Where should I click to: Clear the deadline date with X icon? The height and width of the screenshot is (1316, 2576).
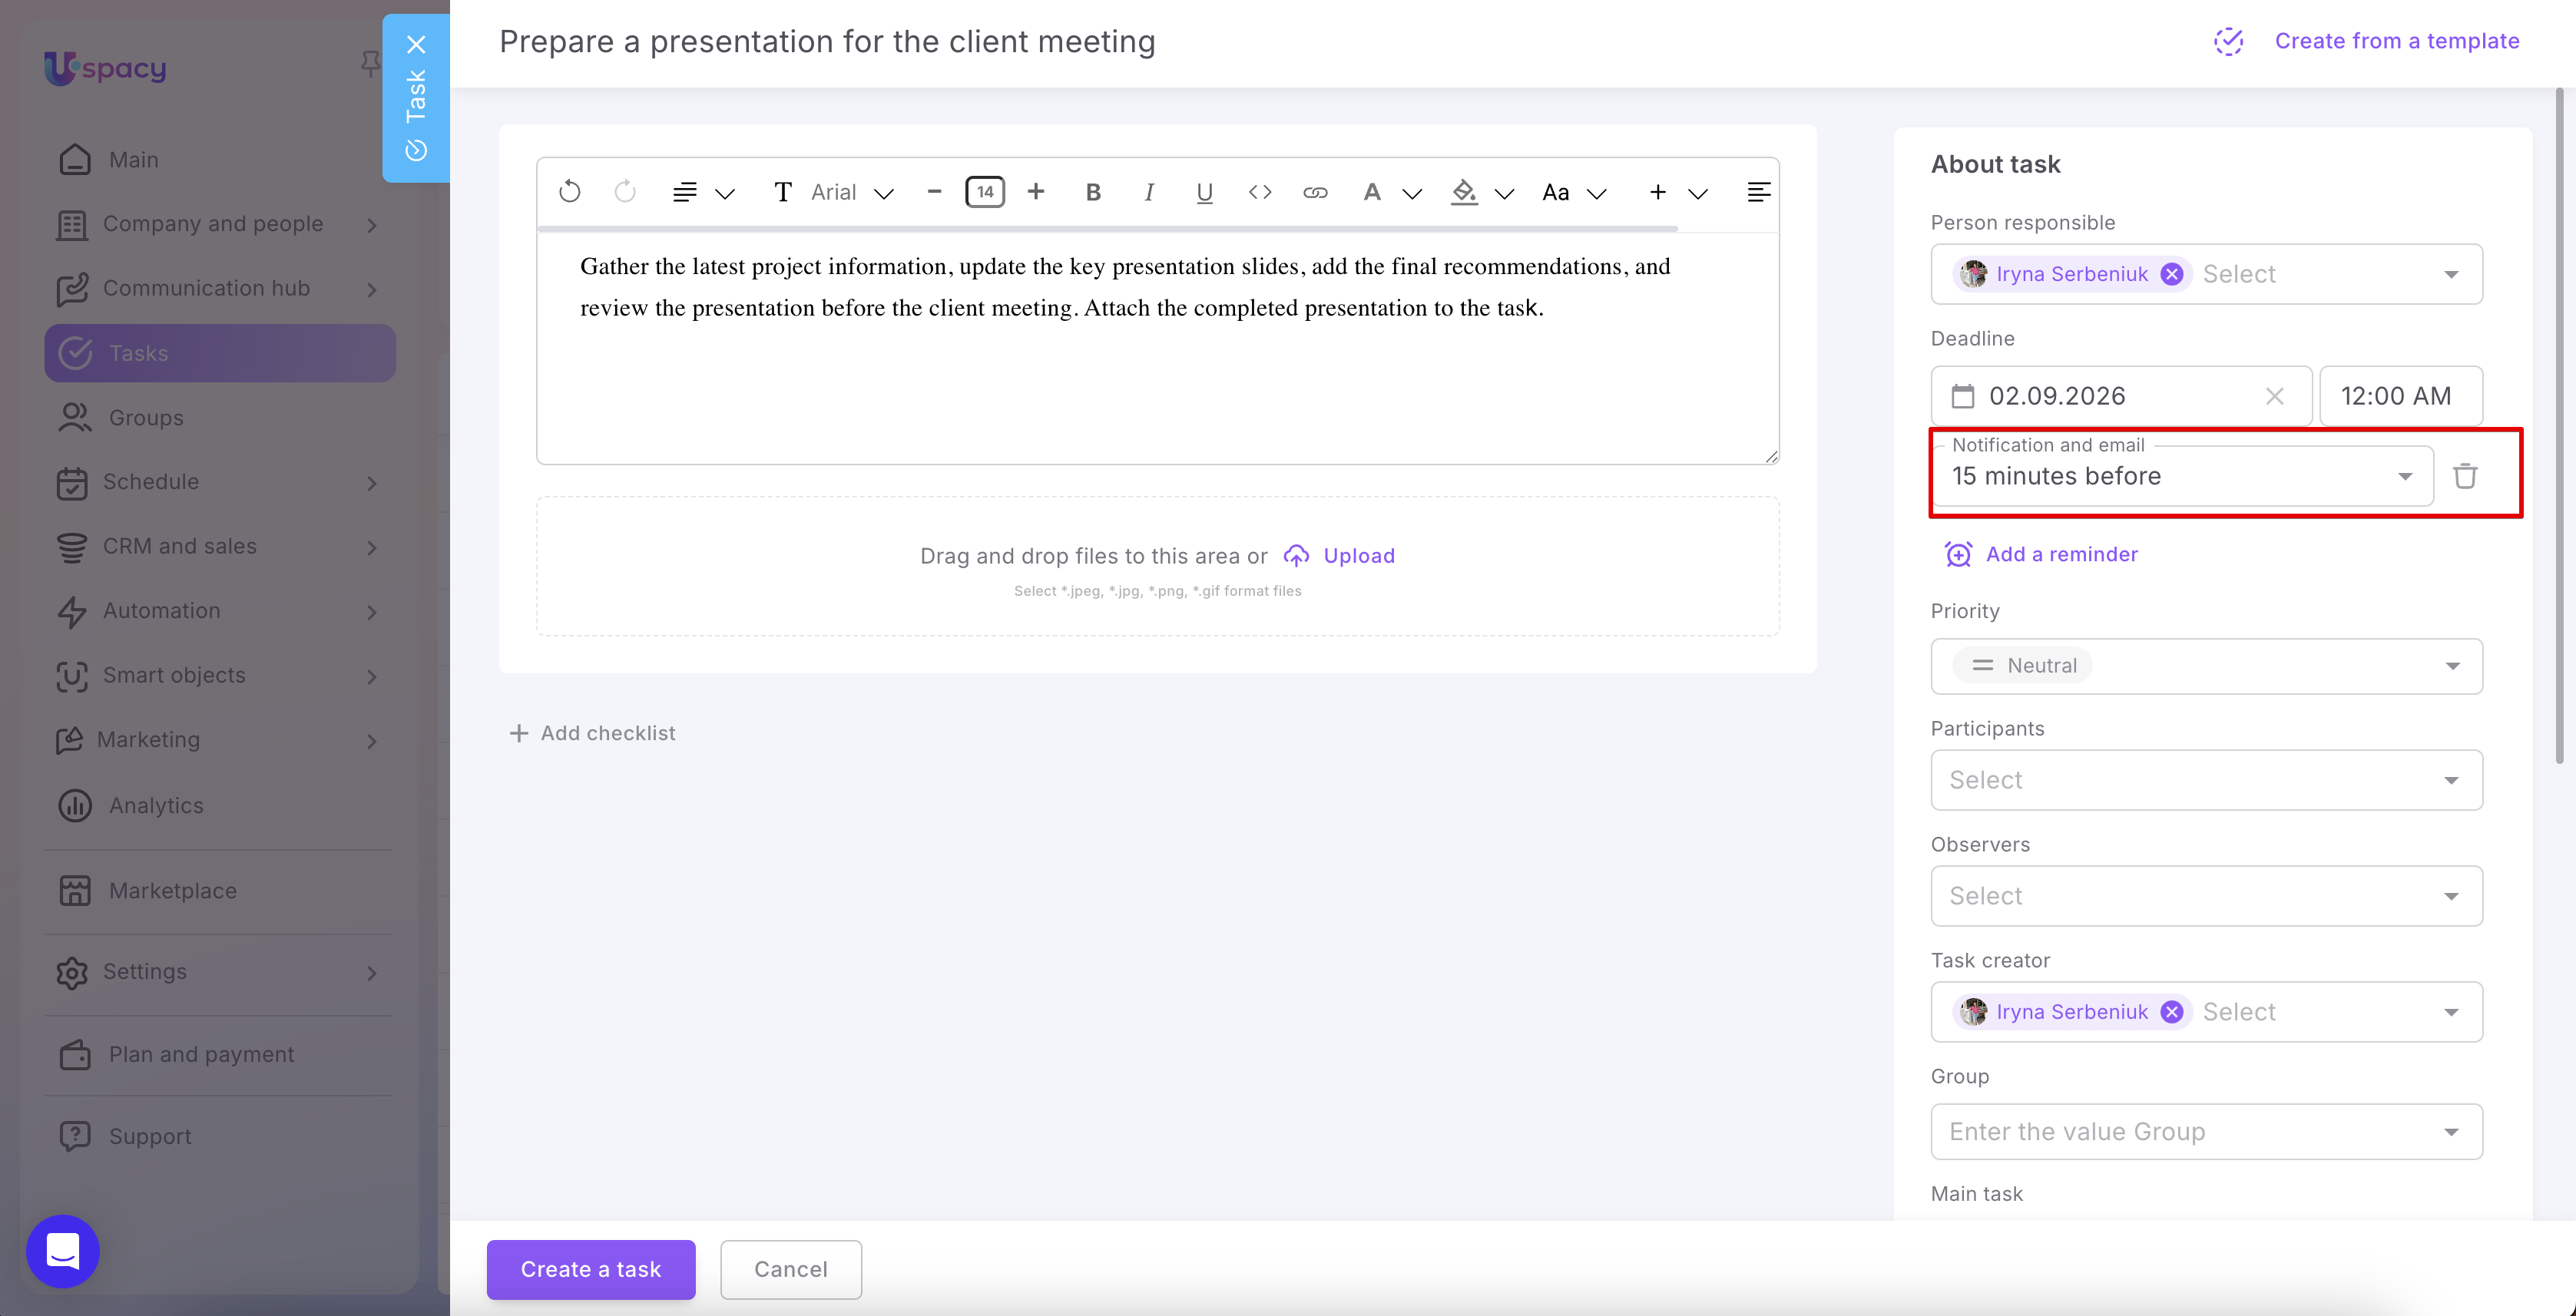coord(2274,396)
